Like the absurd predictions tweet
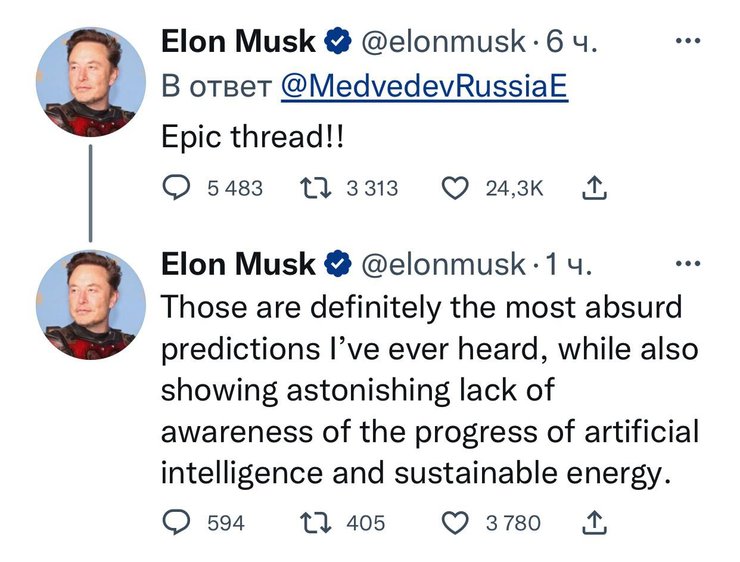 pyautogui.click(x=456, y=522)
